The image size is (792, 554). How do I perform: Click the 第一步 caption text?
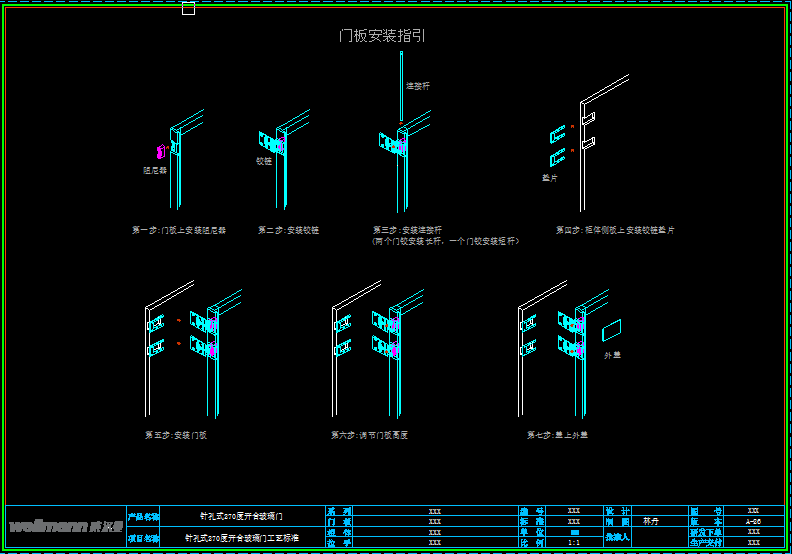tap(179, 230)
